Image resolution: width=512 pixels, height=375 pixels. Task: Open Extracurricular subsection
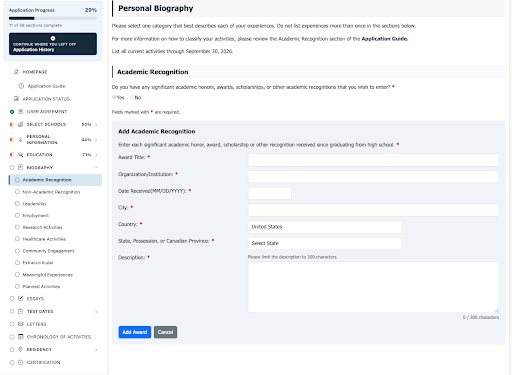coord(38,263)
